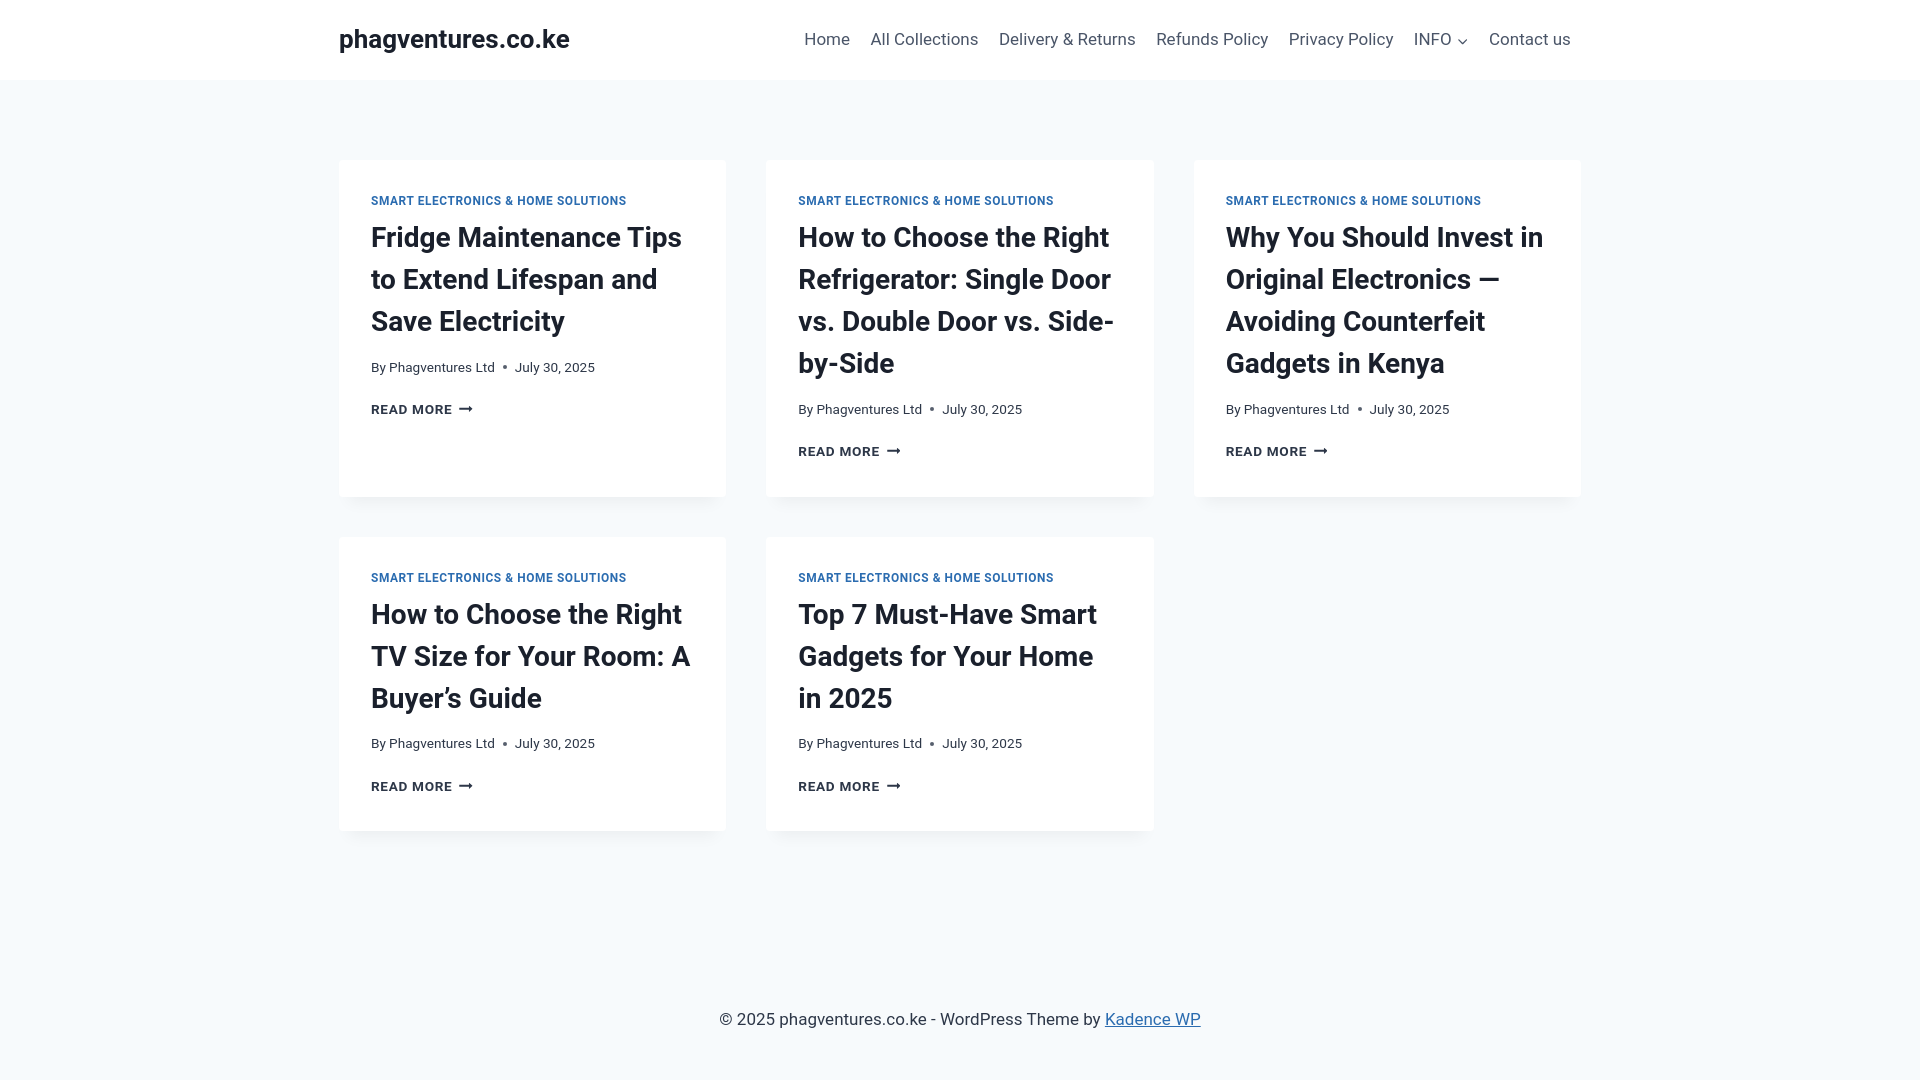This screenshot has width=1920, height=1080.
Task: Open the Kadence WP footer link
Action: (x=1152, y=1019)
